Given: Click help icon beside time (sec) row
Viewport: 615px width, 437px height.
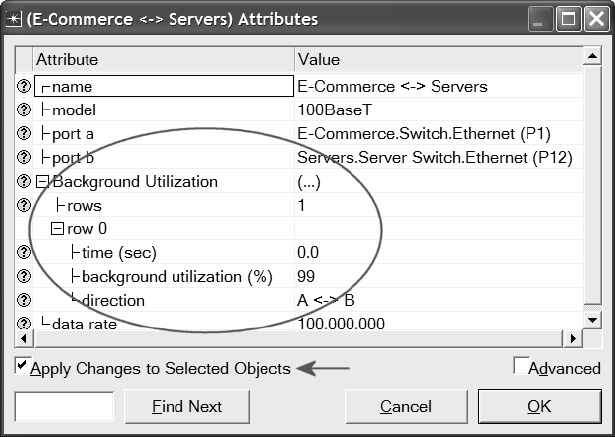Looking at the screenshot, I should pos(24,252).
